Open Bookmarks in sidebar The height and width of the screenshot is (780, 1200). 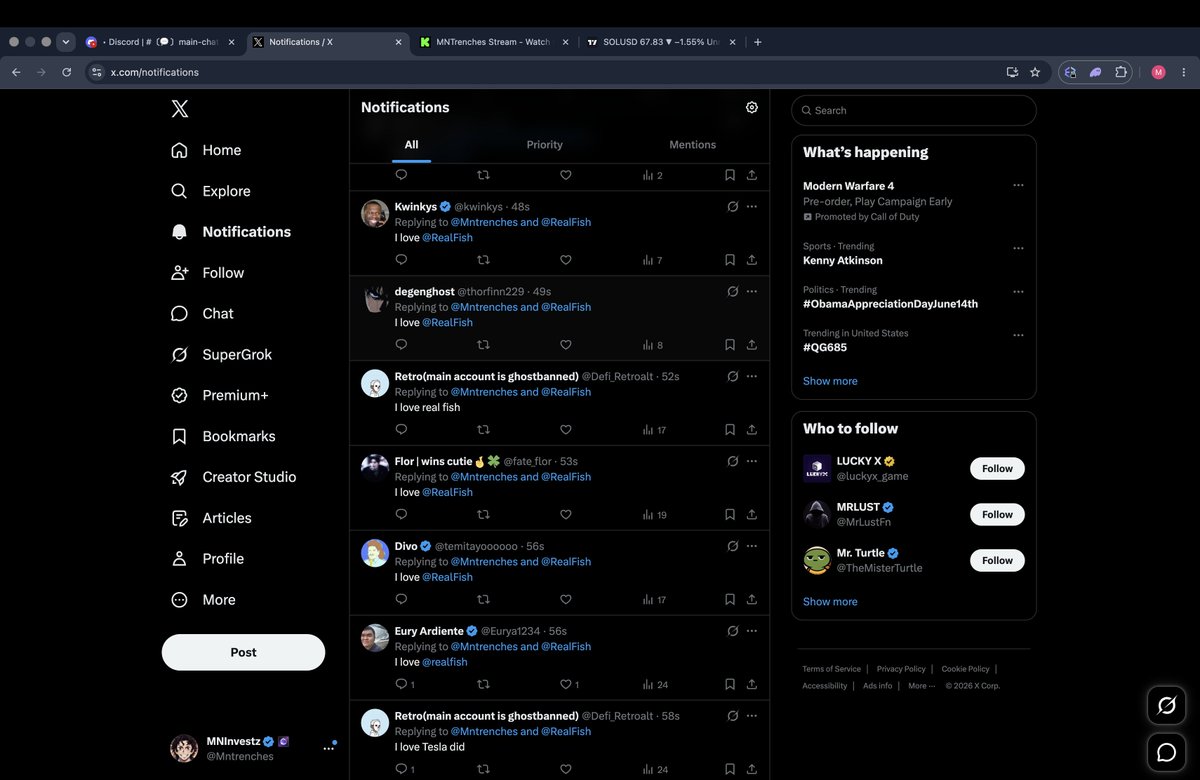[x=223, y=436]
